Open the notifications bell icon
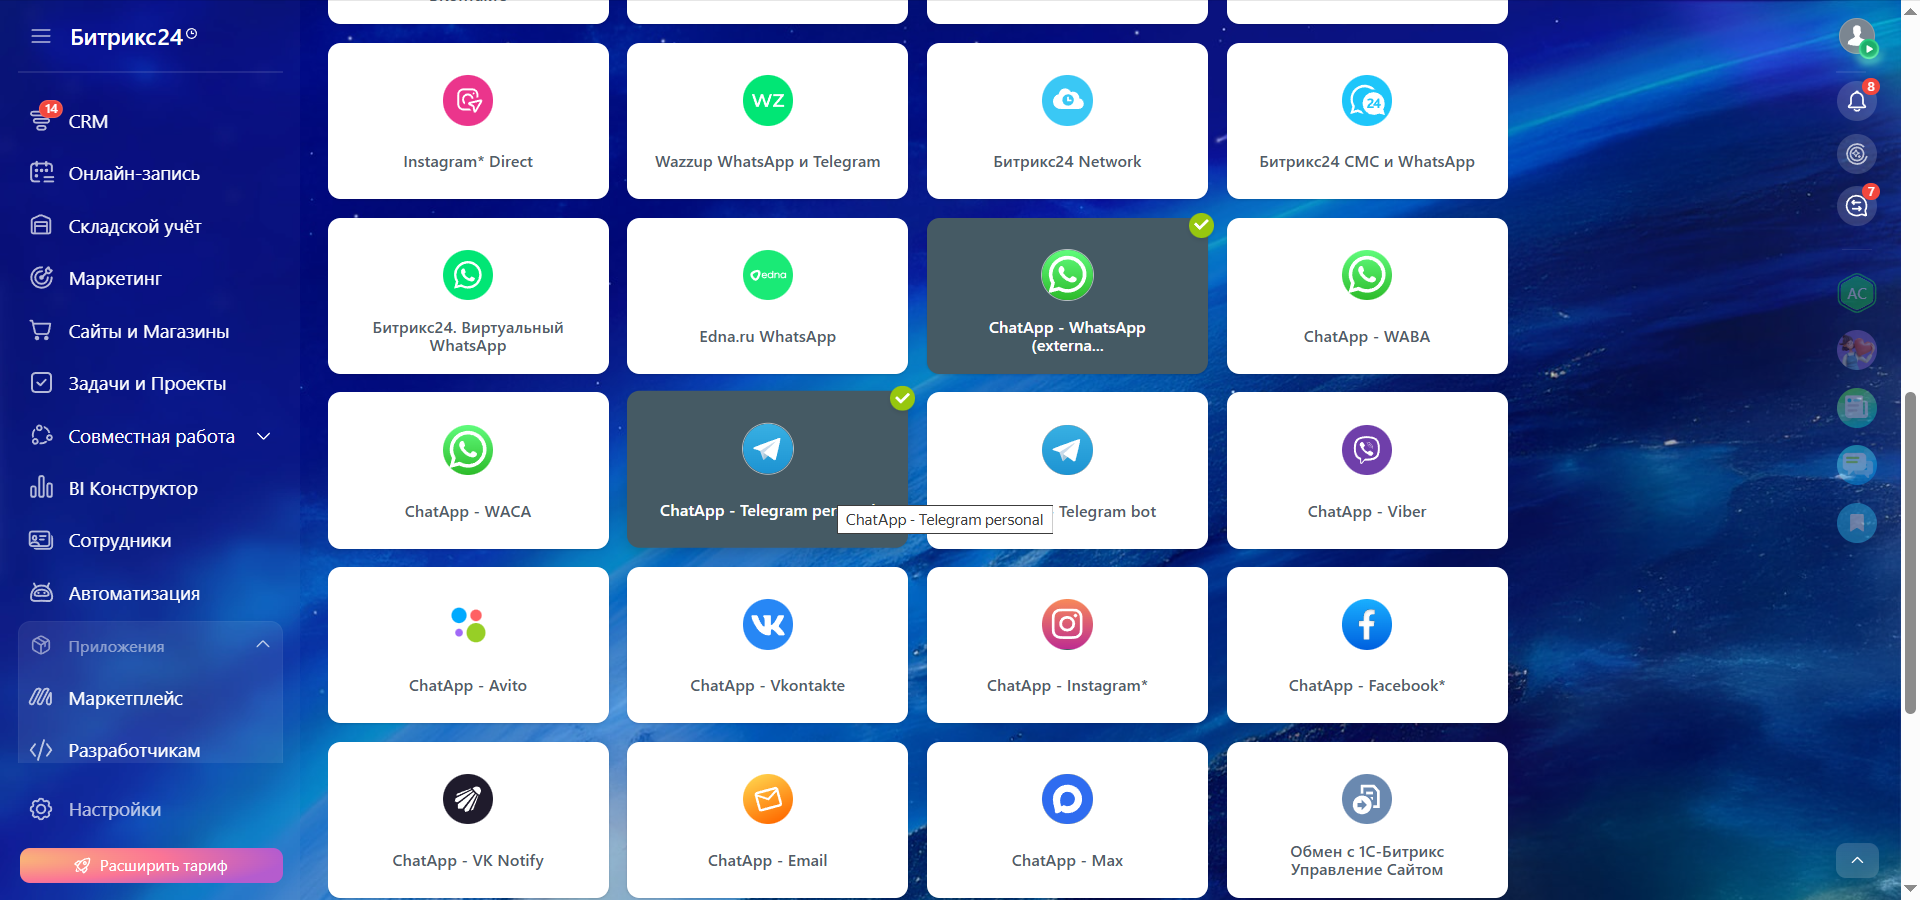This screenshot has width=1920, height=900. (1856, 101)
